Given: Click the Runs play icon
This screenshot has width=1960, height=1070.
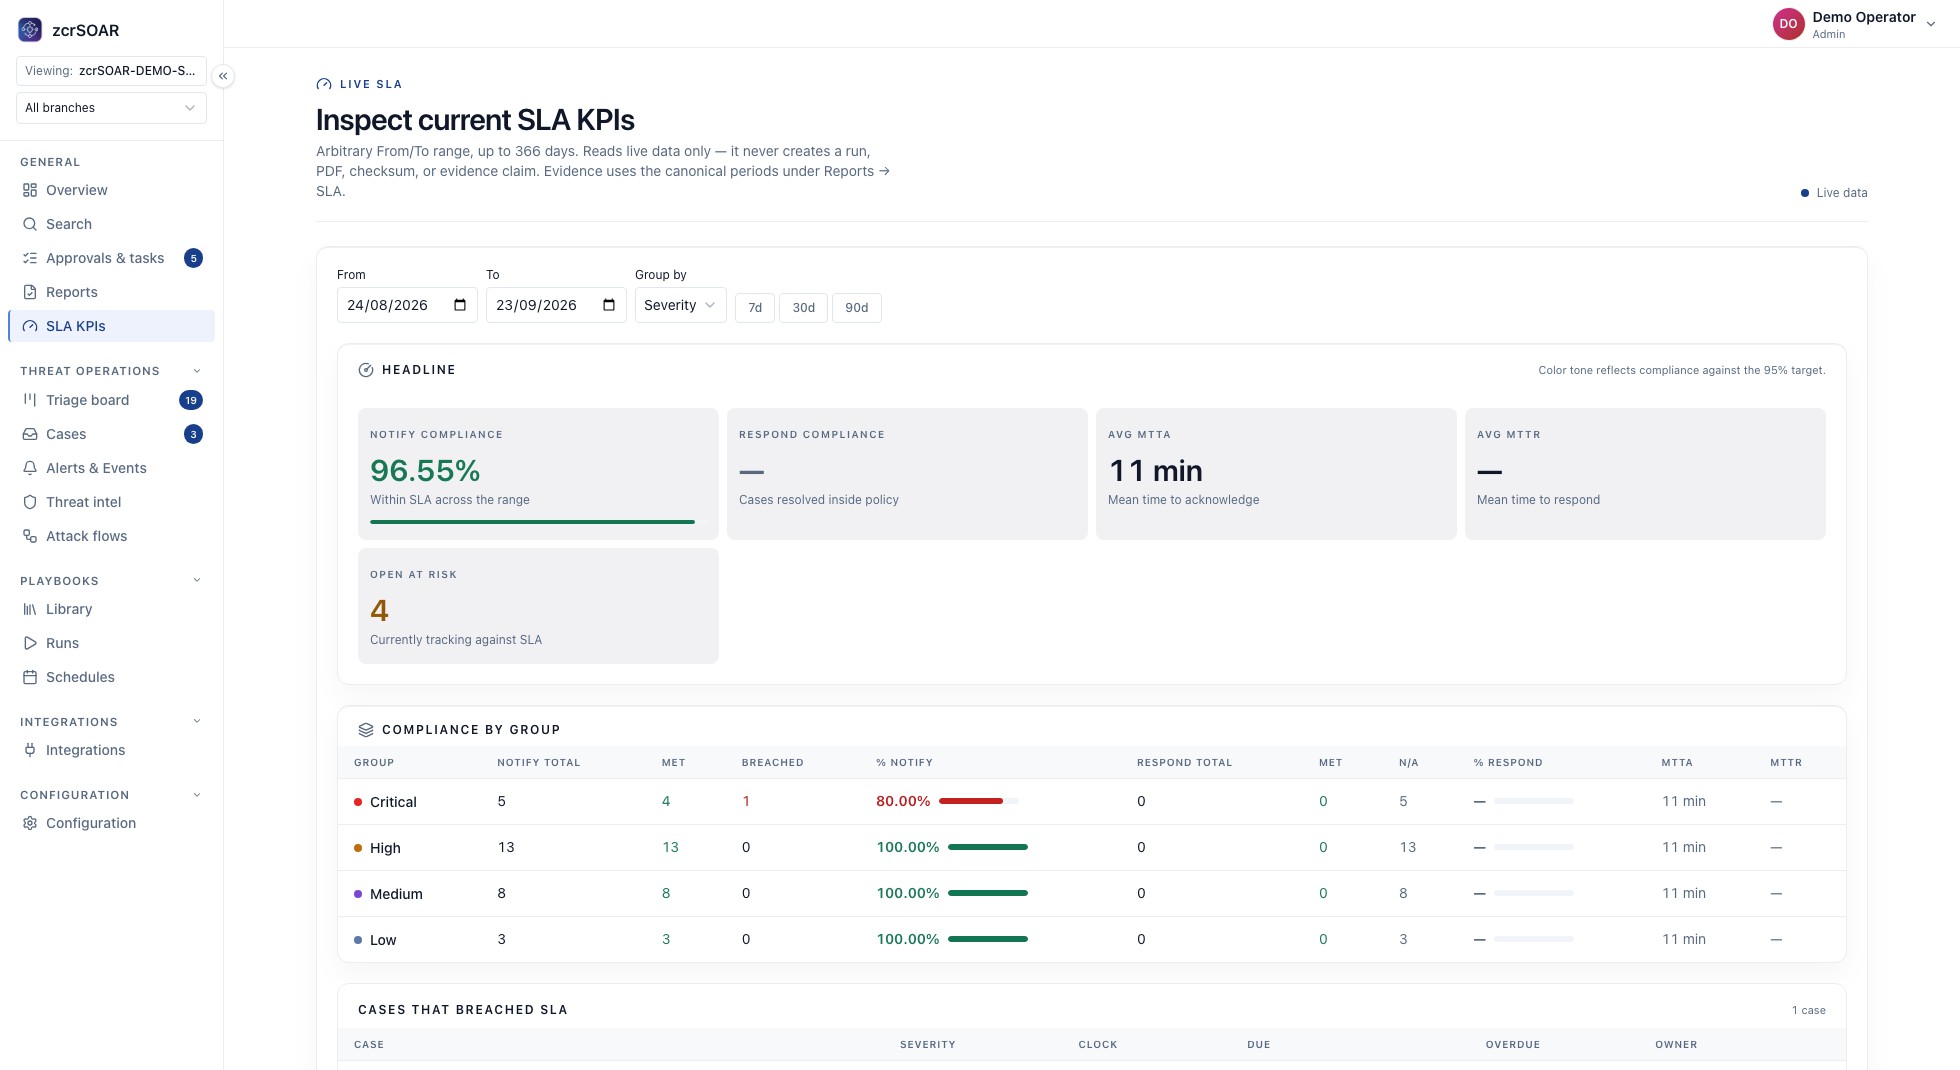Looking at the screenshot, I should tap(30, 643).
